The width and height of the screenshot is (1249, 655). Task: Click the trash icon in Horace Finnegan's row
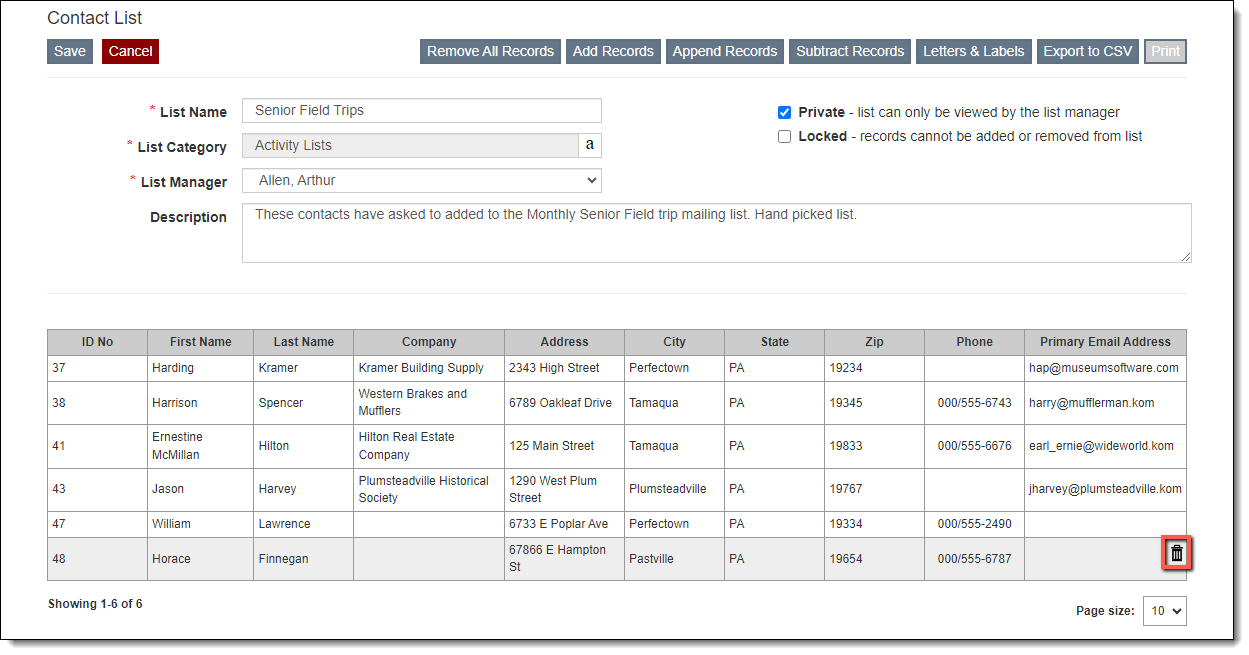[1176, 553]
